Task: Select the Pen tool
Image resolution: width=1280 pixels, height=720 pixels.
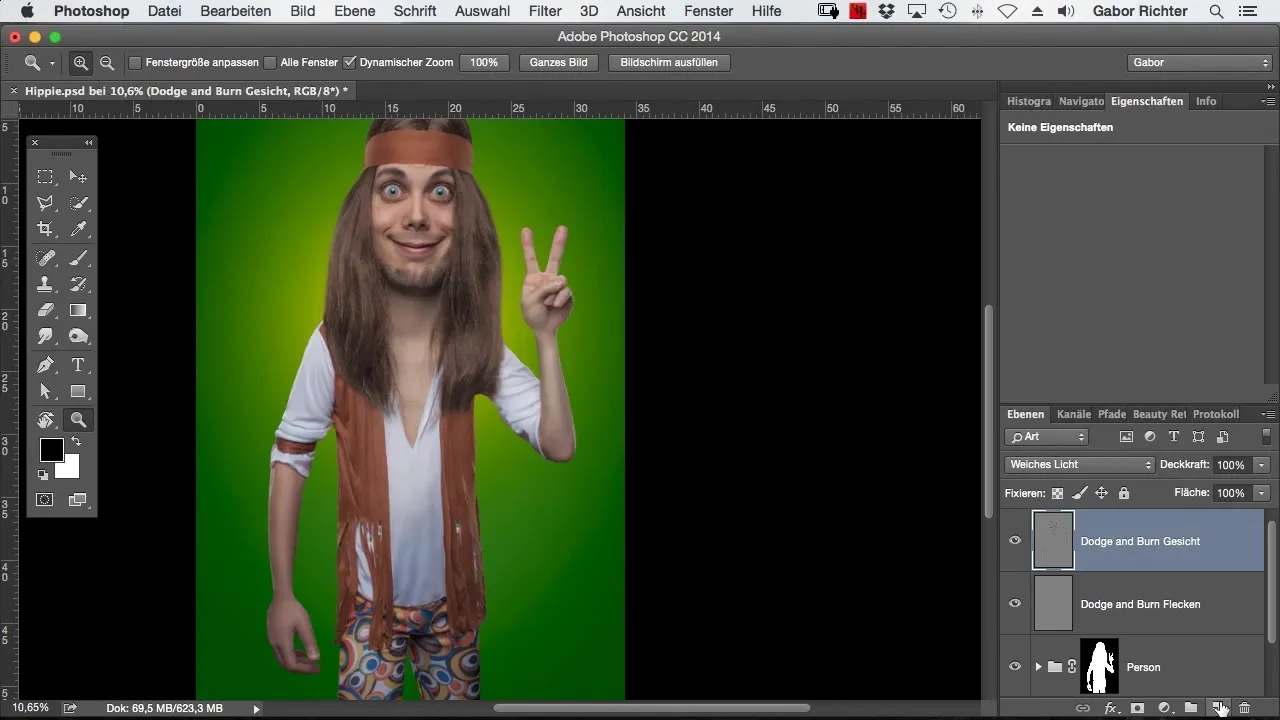Action: pos(45,365)
